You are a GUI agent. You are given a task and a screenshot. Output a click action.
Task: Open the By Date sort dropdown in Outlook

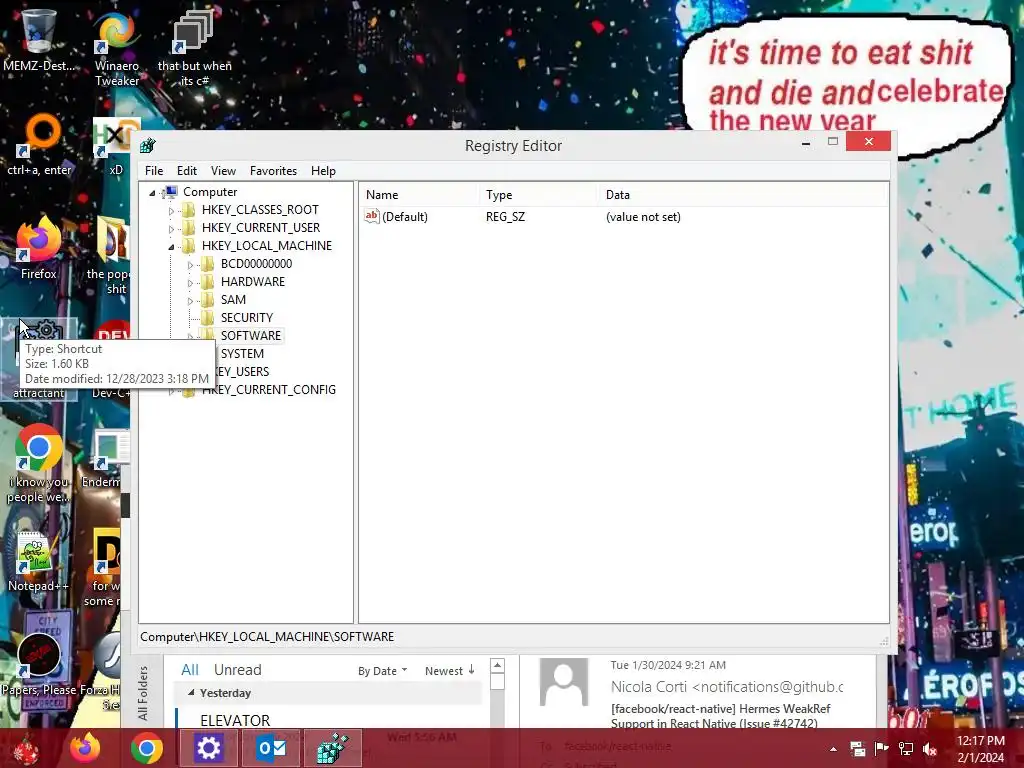pyautogui.click(x=383, y=671)
